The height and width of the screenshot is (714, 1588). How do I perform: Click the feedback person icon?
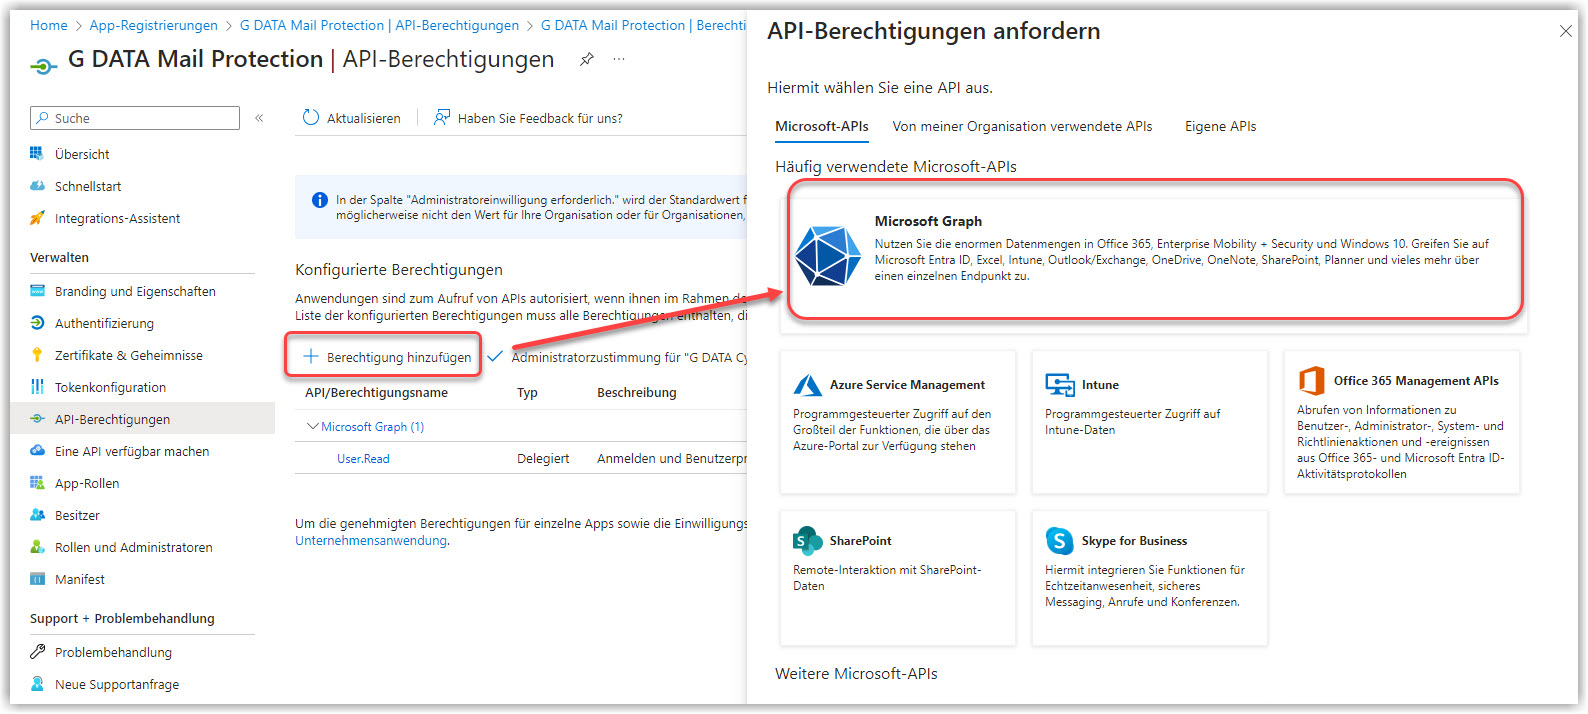pos(441,117)
